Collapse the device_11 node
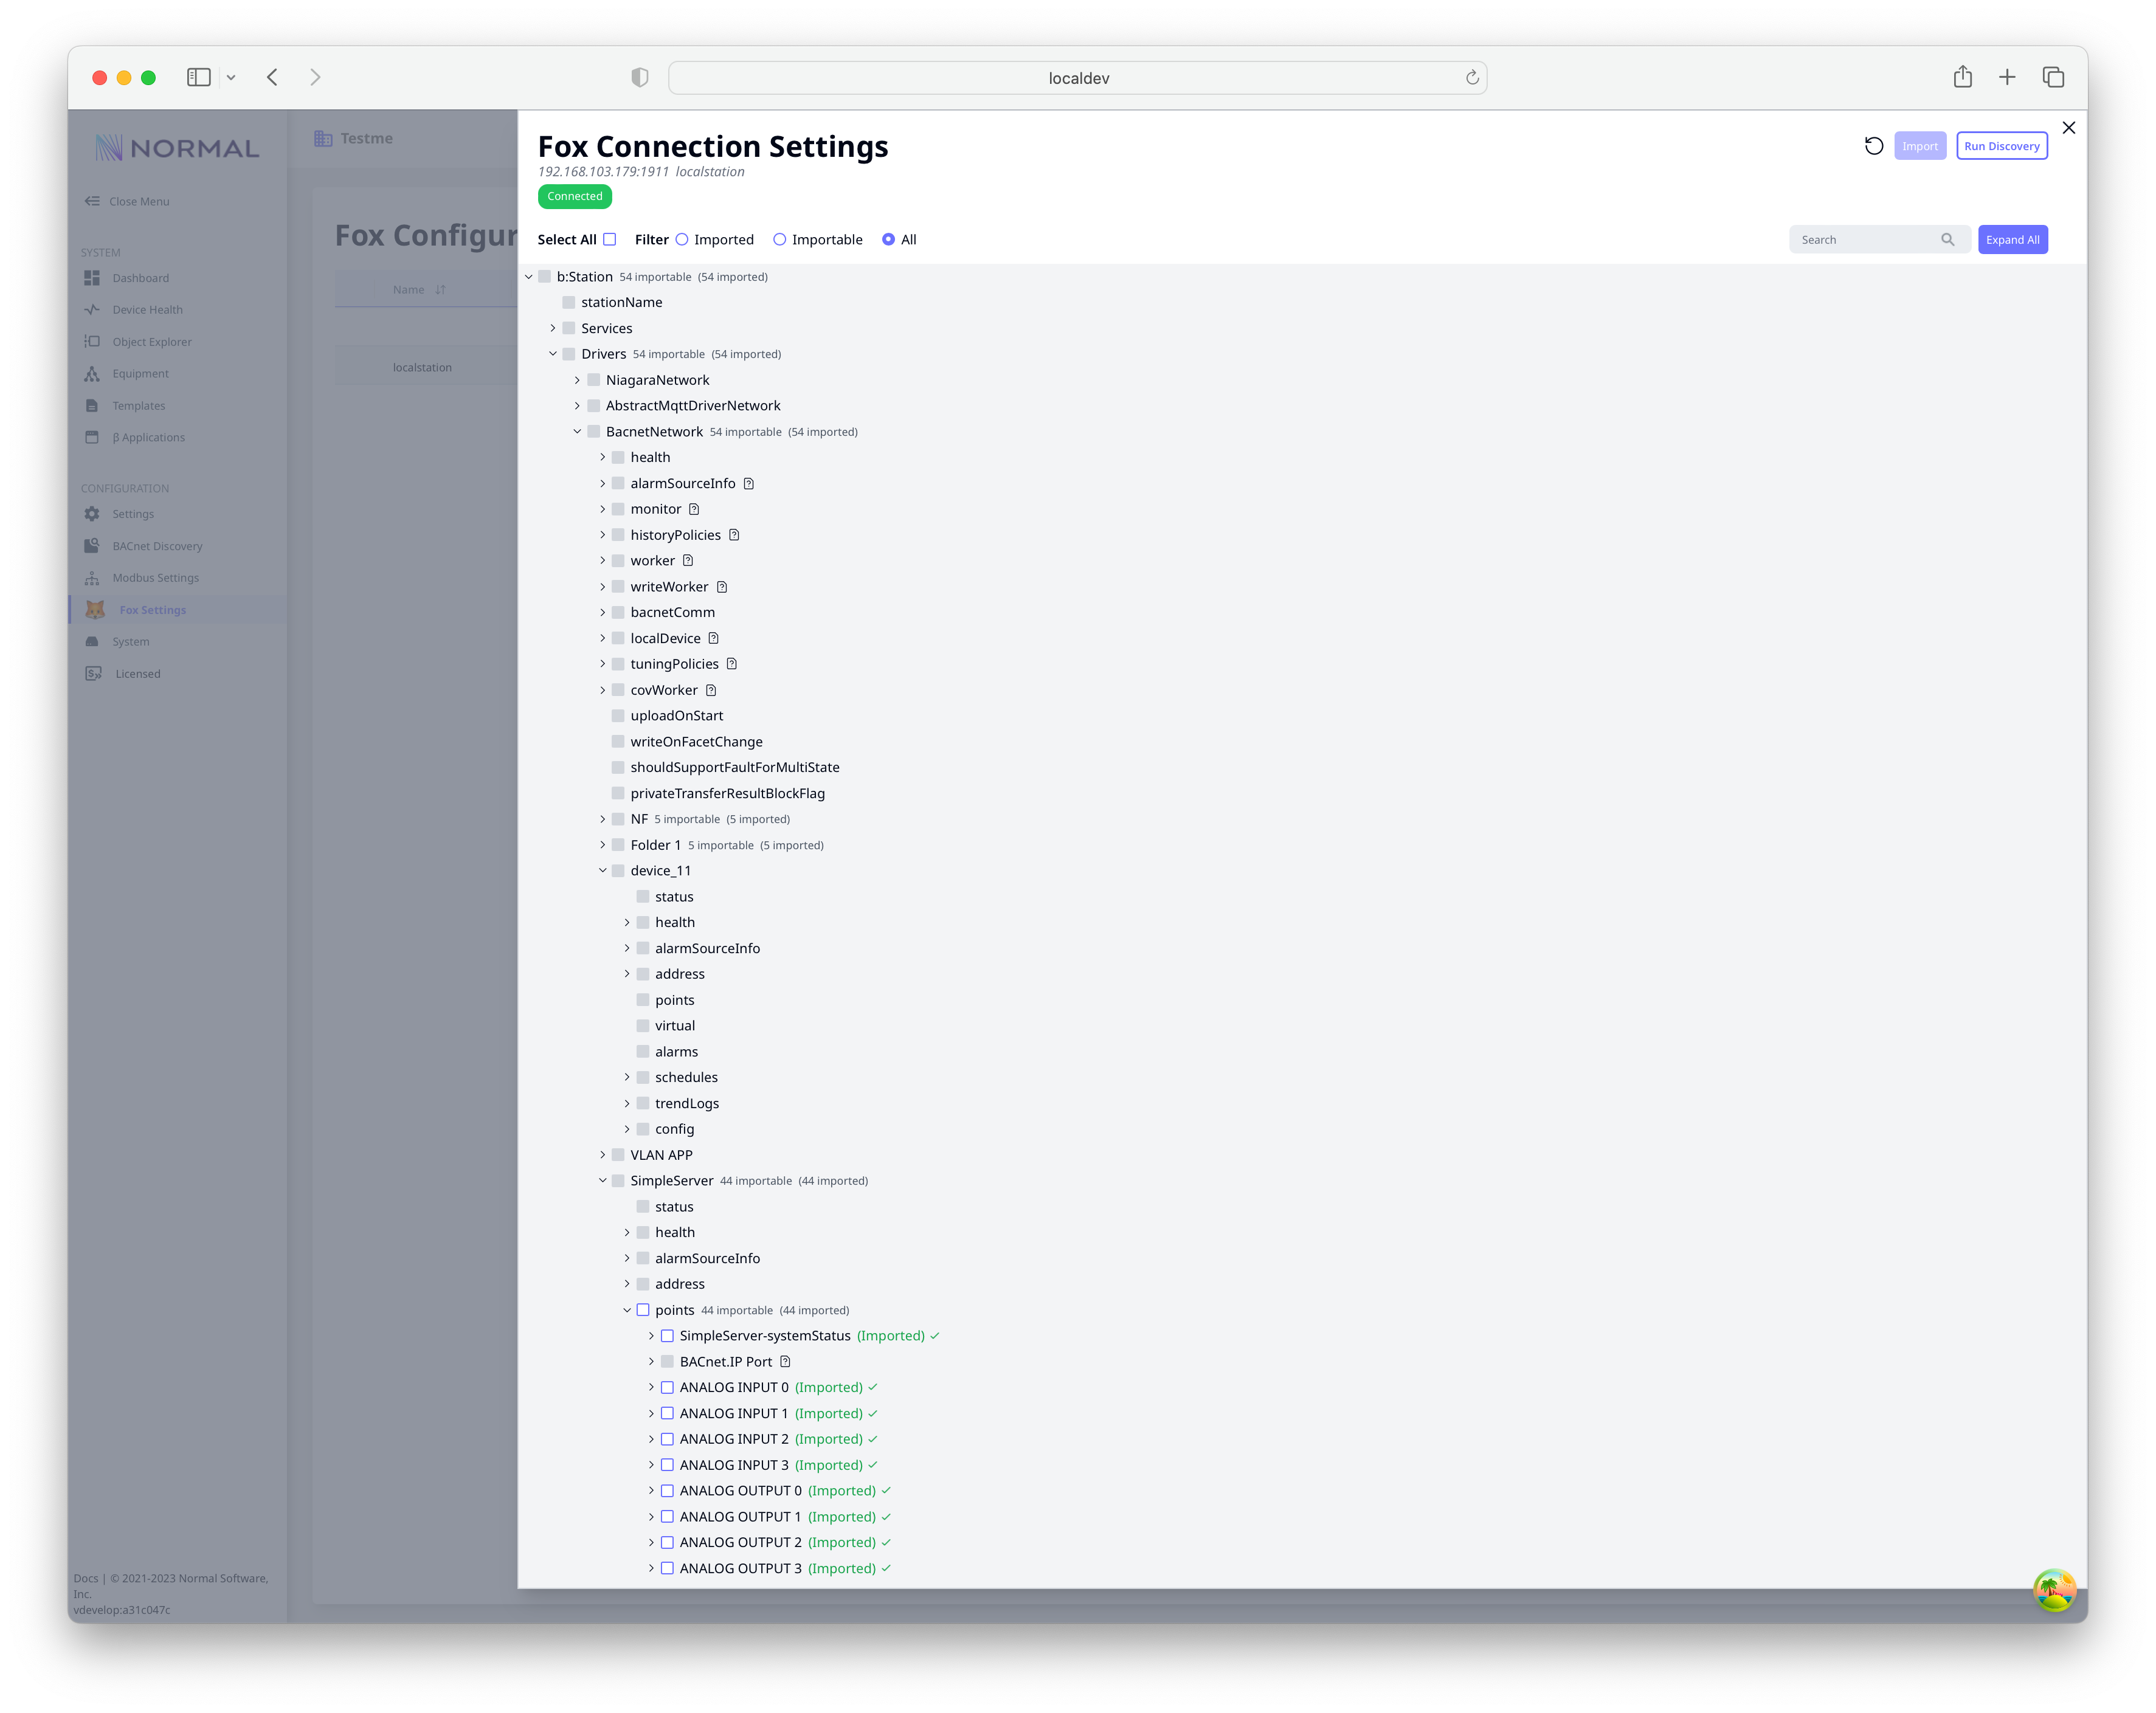 pyautogui.click(x=603, y=871)
